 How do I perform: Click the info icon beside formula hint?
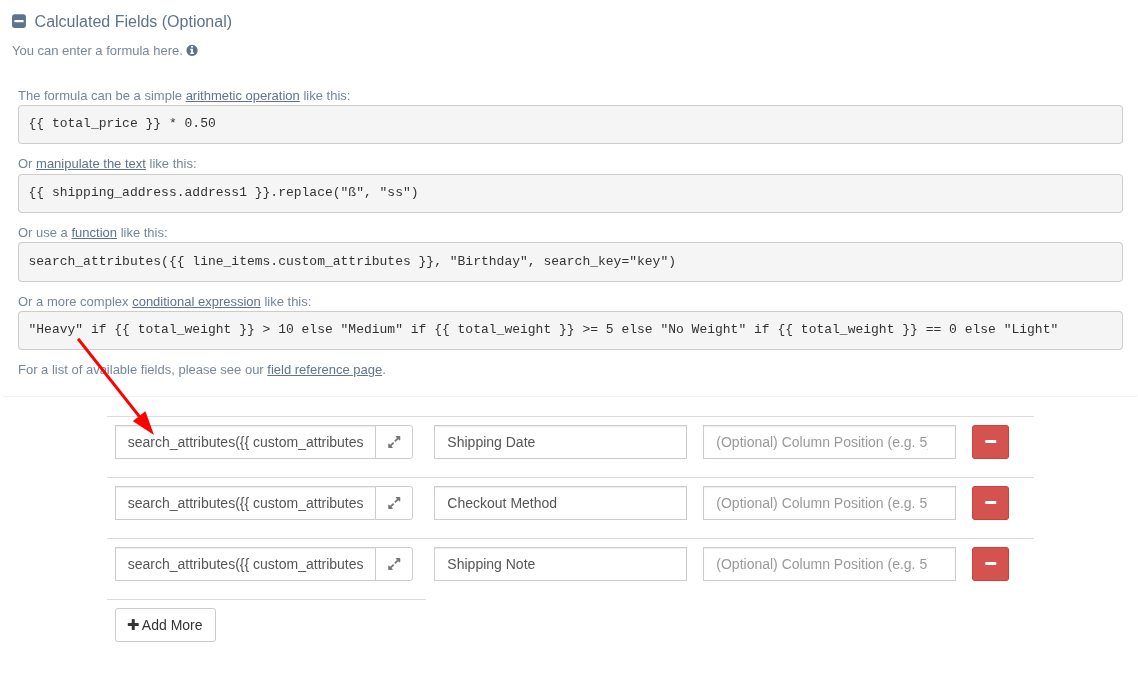tap(192, 50)
